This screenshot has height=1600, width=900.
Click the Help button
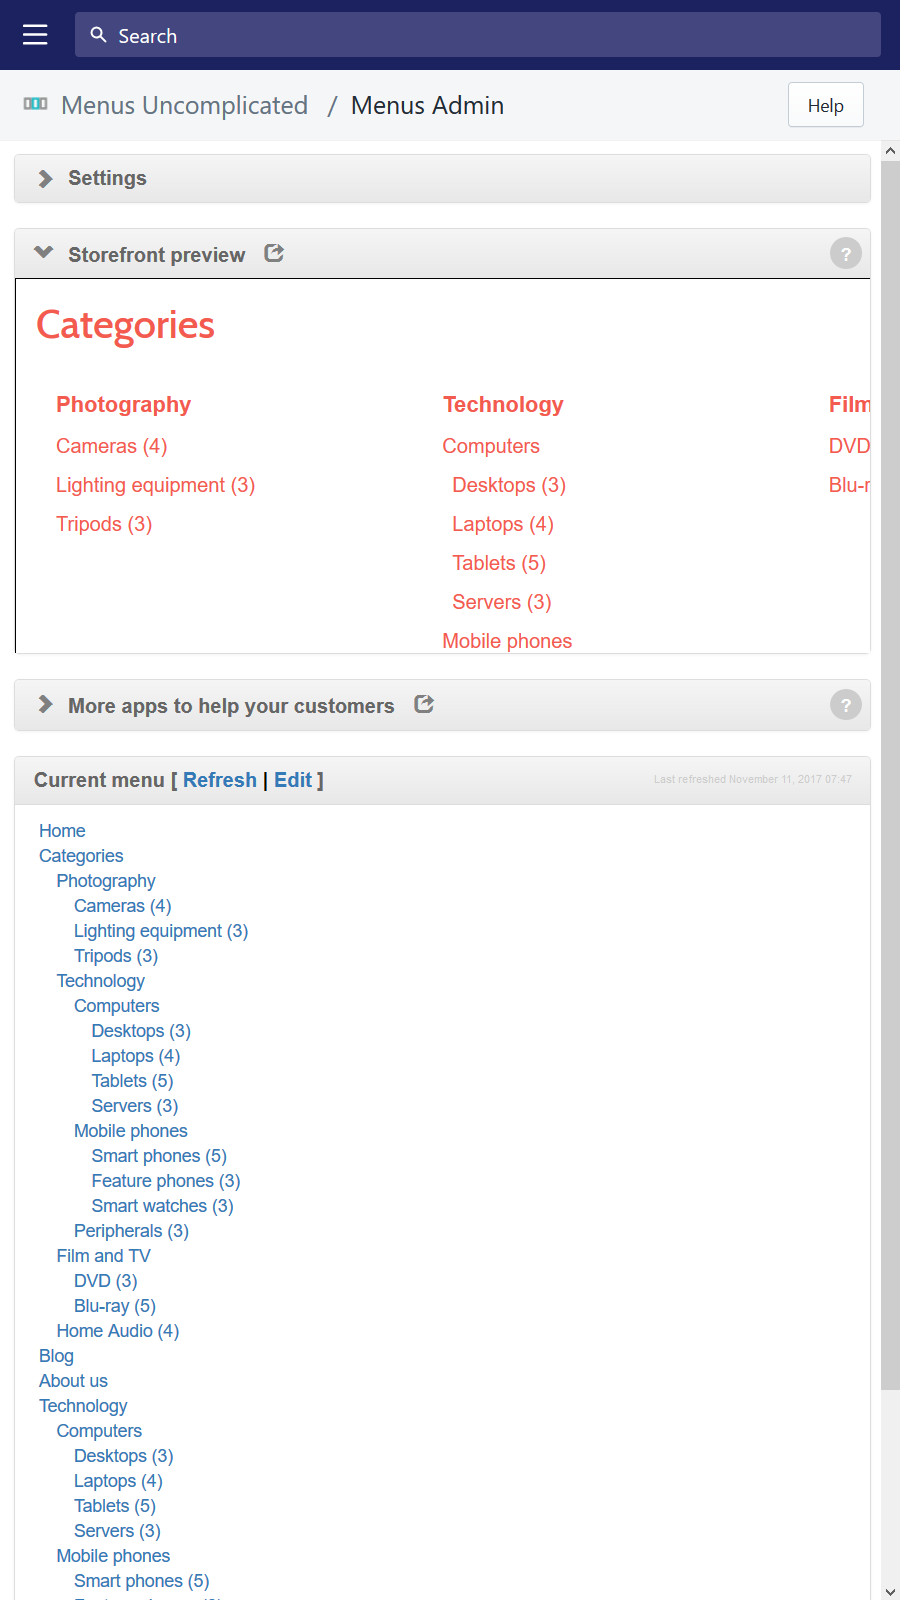825,105
